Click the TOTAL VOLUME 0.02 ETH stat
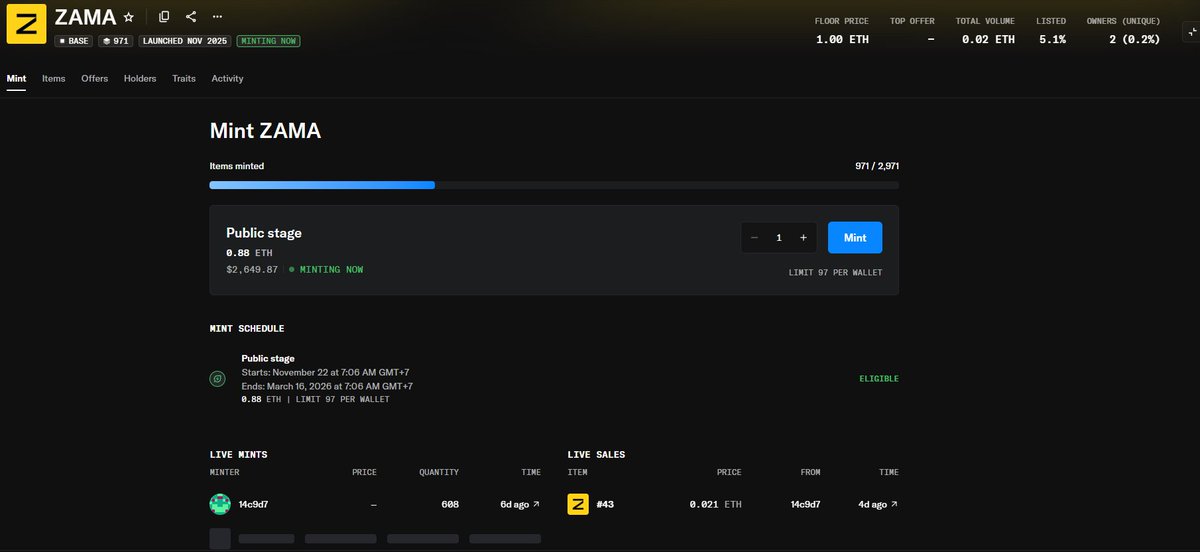The width and height of the screenshot is (1200, 552). point(985,30)
